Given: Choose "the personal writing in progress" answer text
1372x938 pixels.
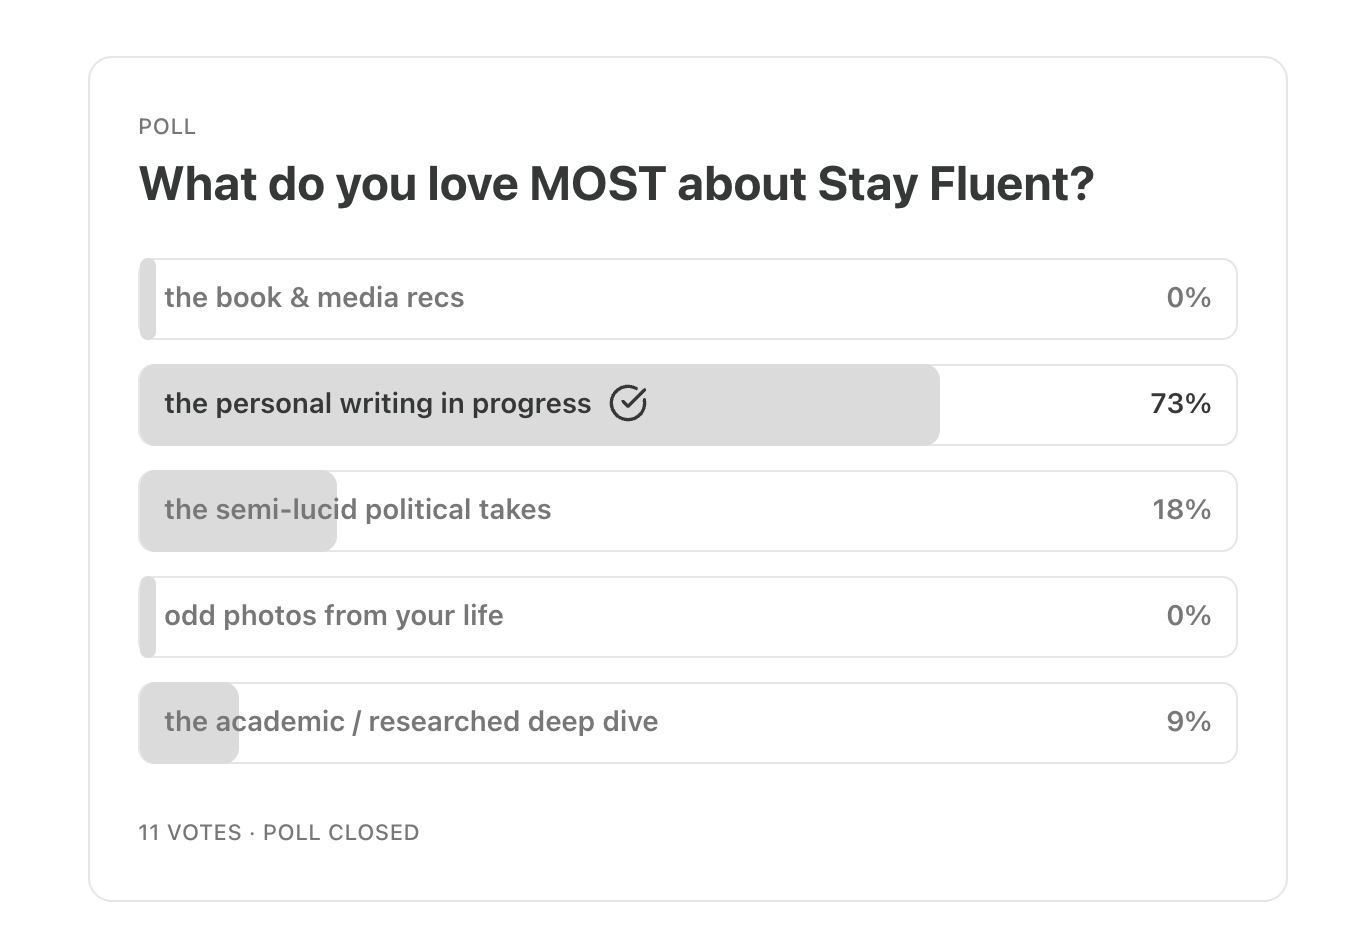Looking at the screenshot, I should [x=377, y=404].
